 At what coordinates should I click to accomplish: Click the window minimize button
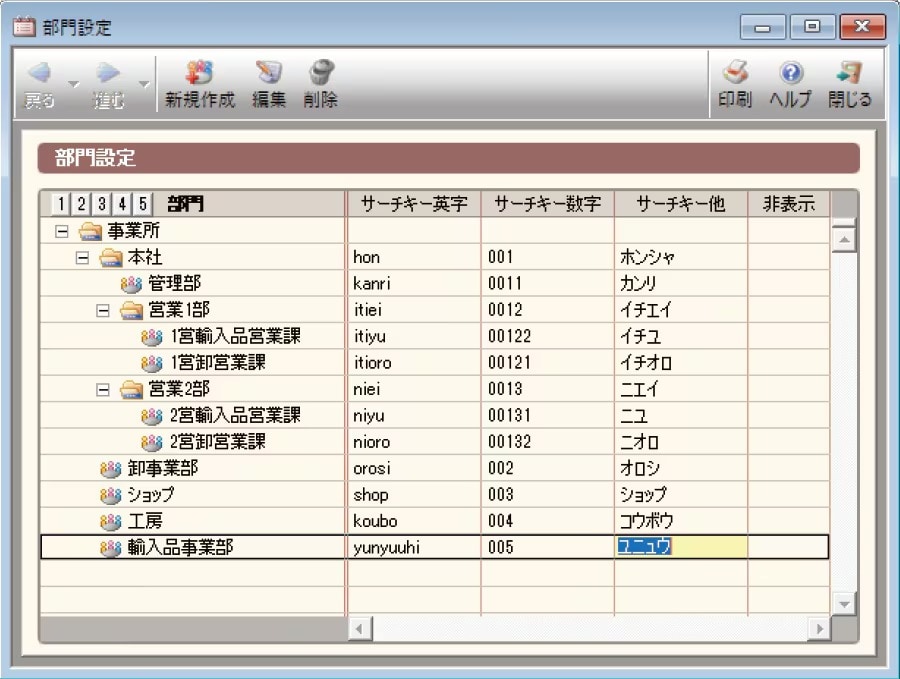(x=762, y=27)
